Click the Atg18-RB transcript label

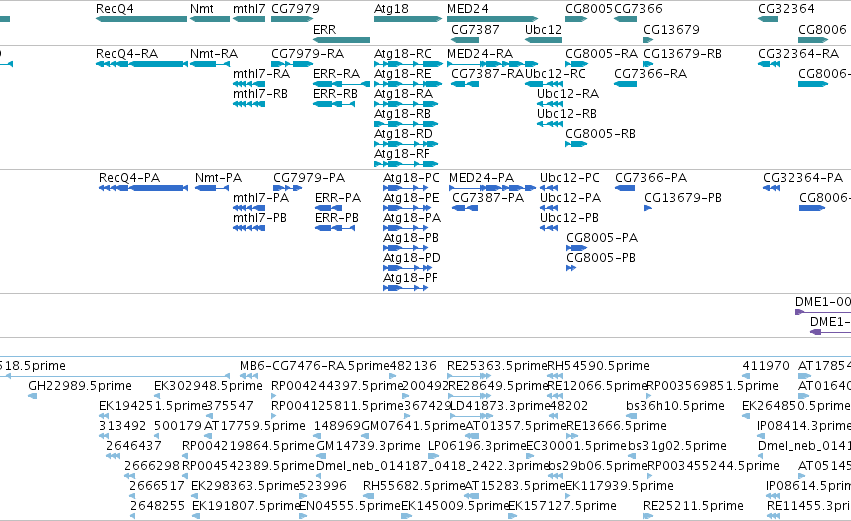pyautogui.click(x=402, y=114)
